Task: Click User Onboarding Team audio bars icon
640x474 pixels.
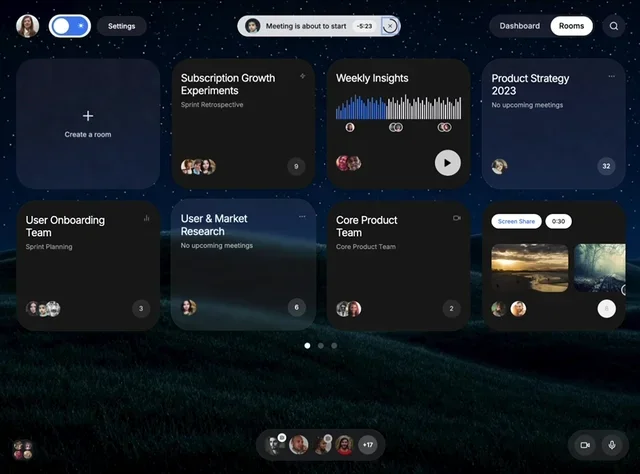Action: point(147,218)
